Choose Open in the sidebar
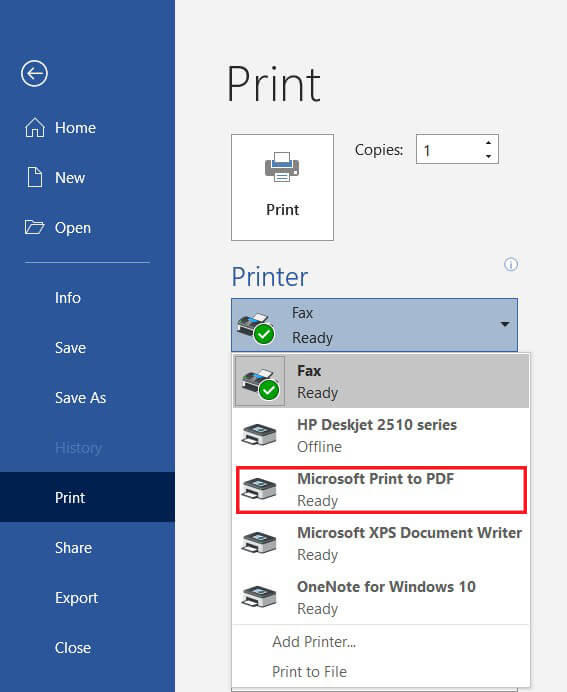 87,227
